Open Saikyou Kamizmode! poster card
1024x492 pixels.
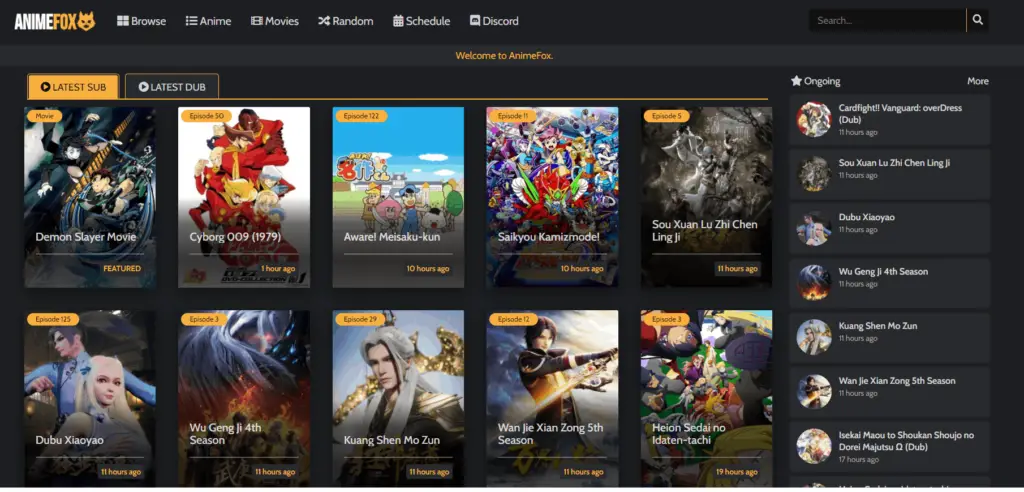[552, 197]
